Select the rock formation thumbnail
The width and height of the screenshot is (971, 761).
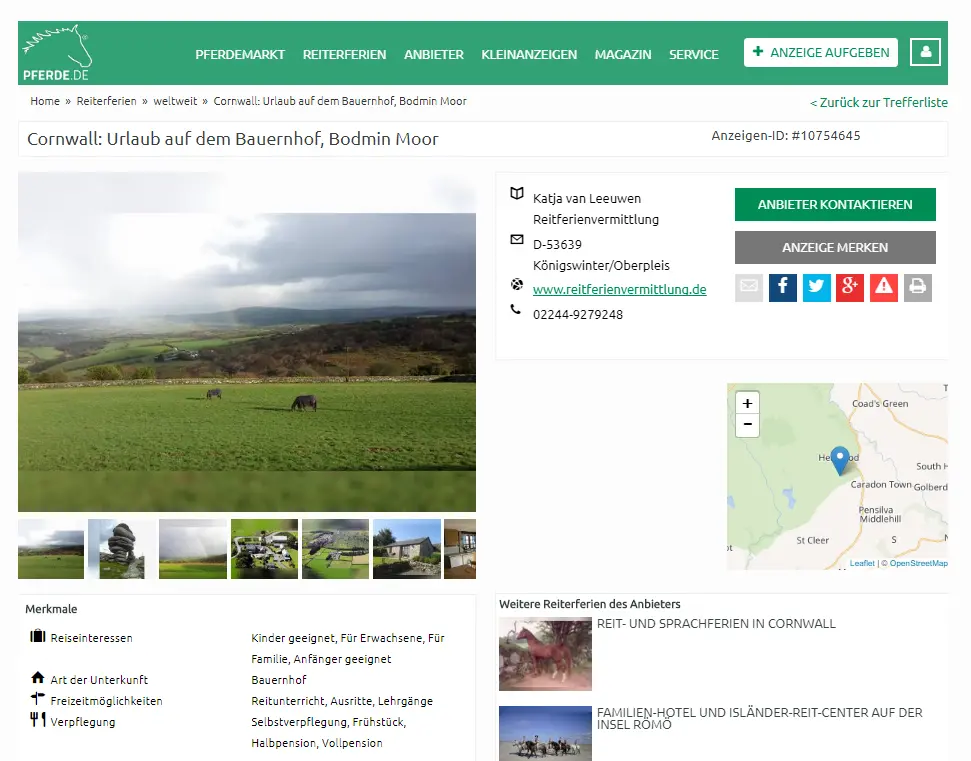[x=122, y=548]
